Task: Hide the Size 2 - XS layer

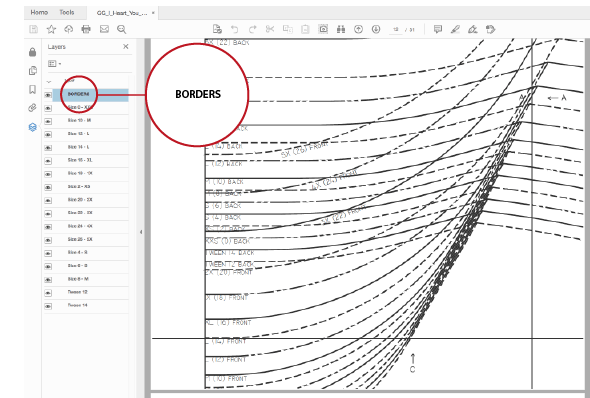Action: [x=48, y=187]
